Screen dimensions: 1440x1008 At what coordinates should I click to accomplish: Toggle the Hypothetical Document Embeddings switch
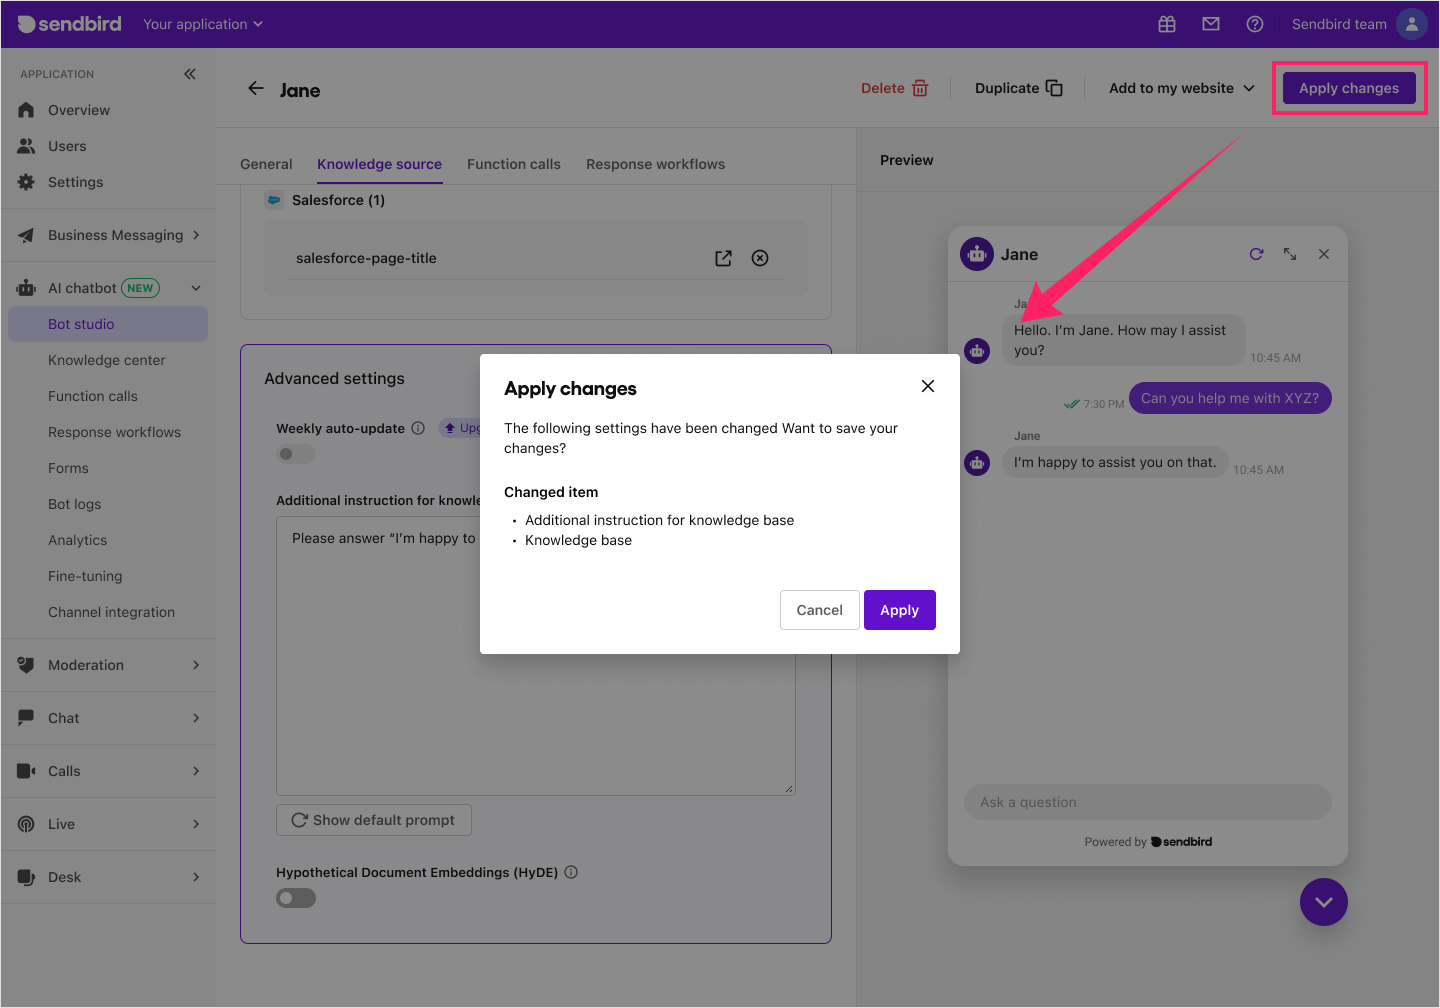click(296, 898)
